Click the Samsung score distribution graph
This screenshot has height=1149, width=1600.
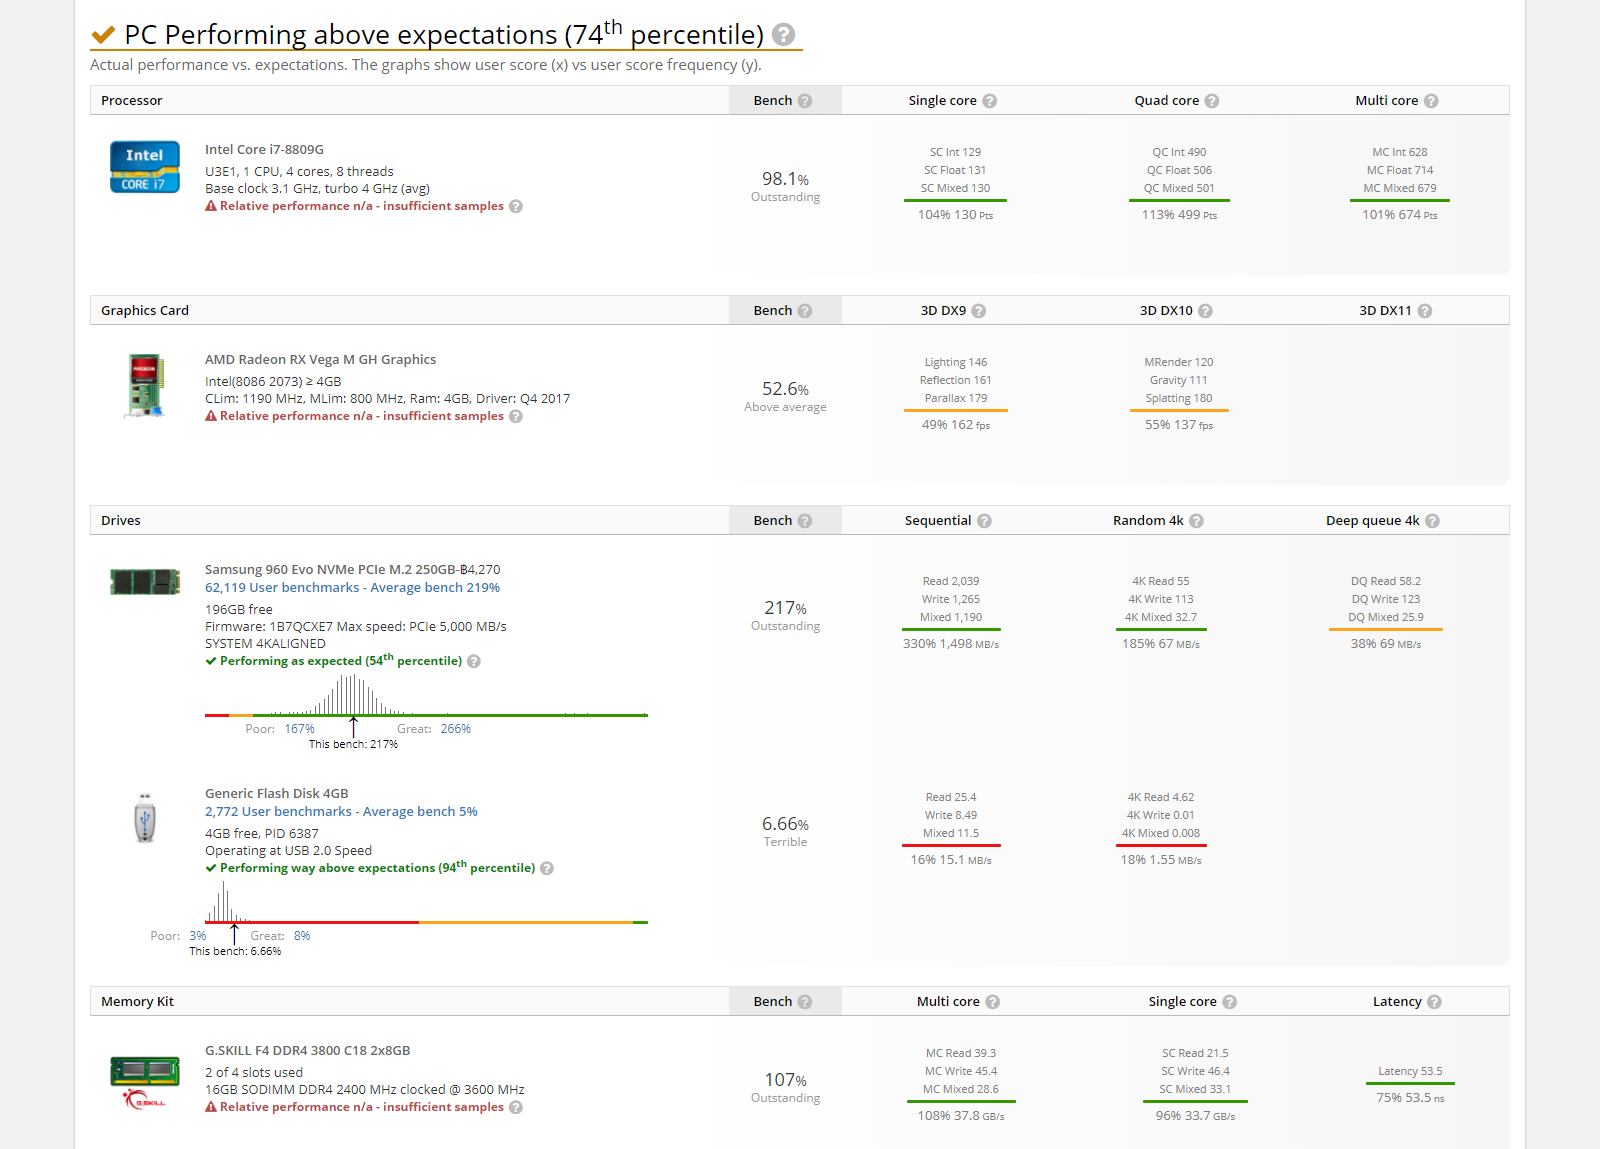(x=426, y=695)
